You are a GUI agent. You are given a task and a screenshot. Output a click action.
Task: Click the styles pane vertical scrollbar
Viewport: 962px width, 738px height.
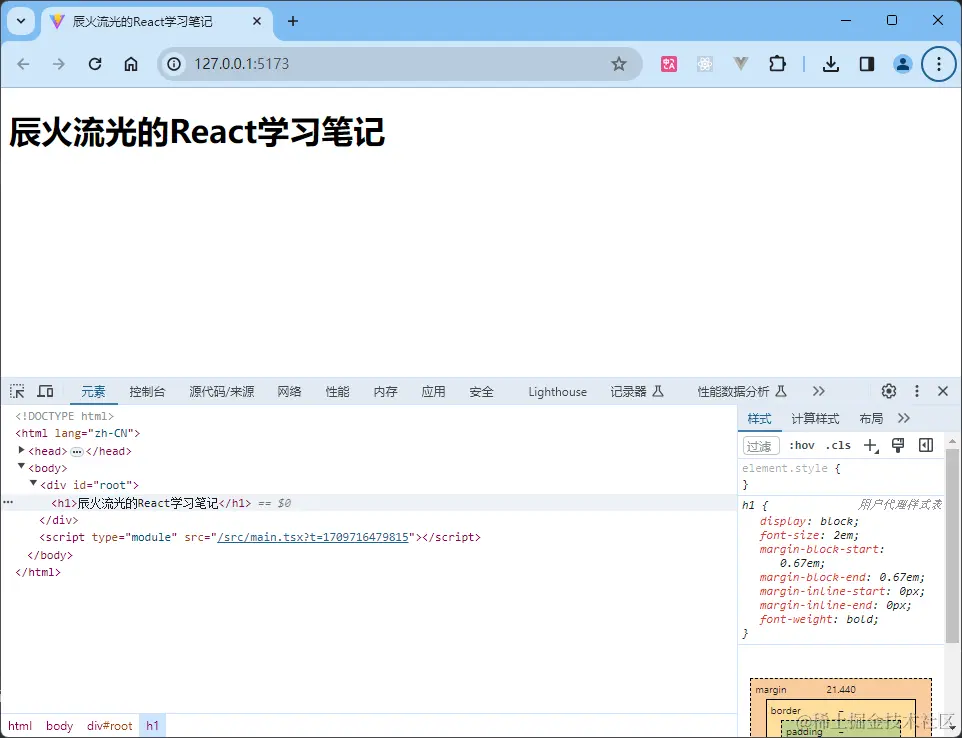[952, 546]
